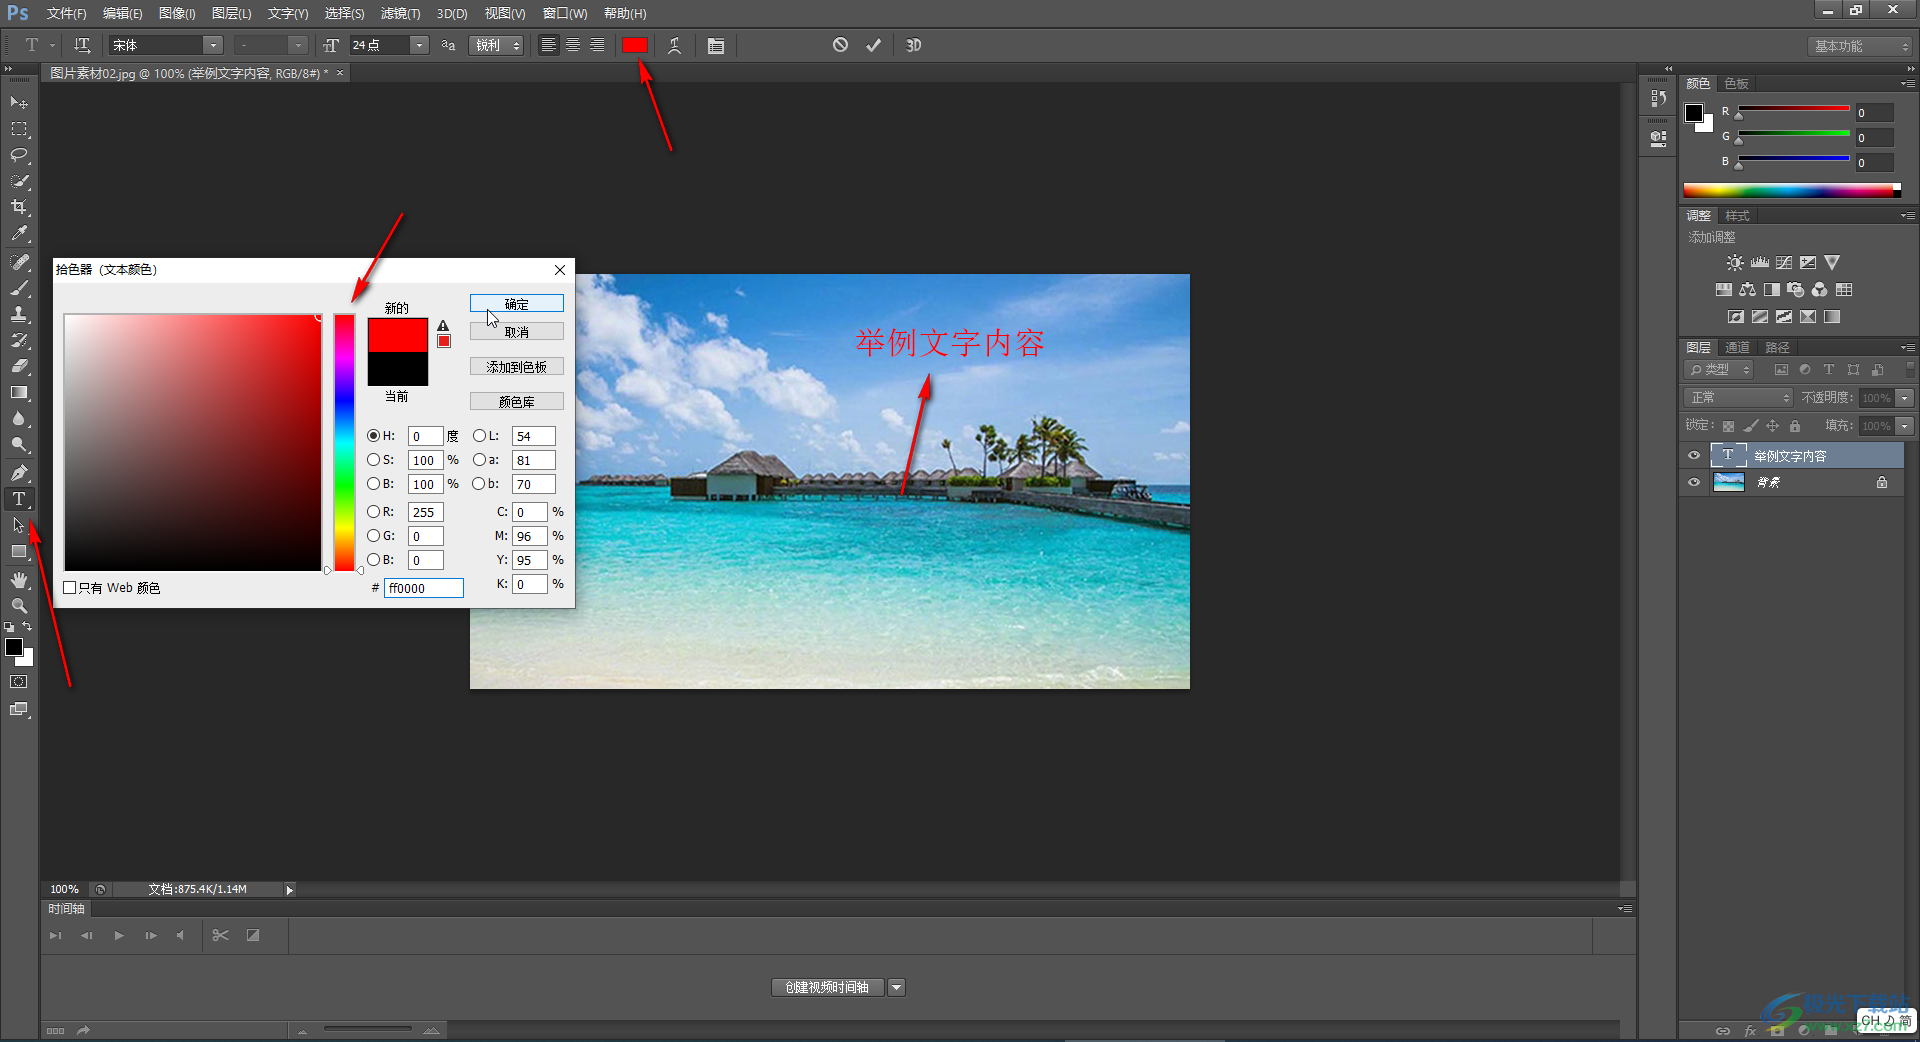Enable the 只有 Web 颜色 checkbox

click(x=70, y=588)
